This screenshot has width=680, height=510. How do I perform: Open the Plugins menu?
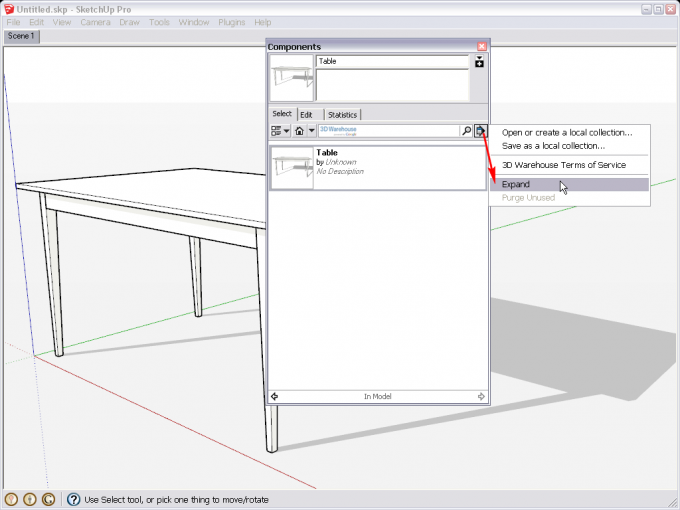(x=232, y=22)
